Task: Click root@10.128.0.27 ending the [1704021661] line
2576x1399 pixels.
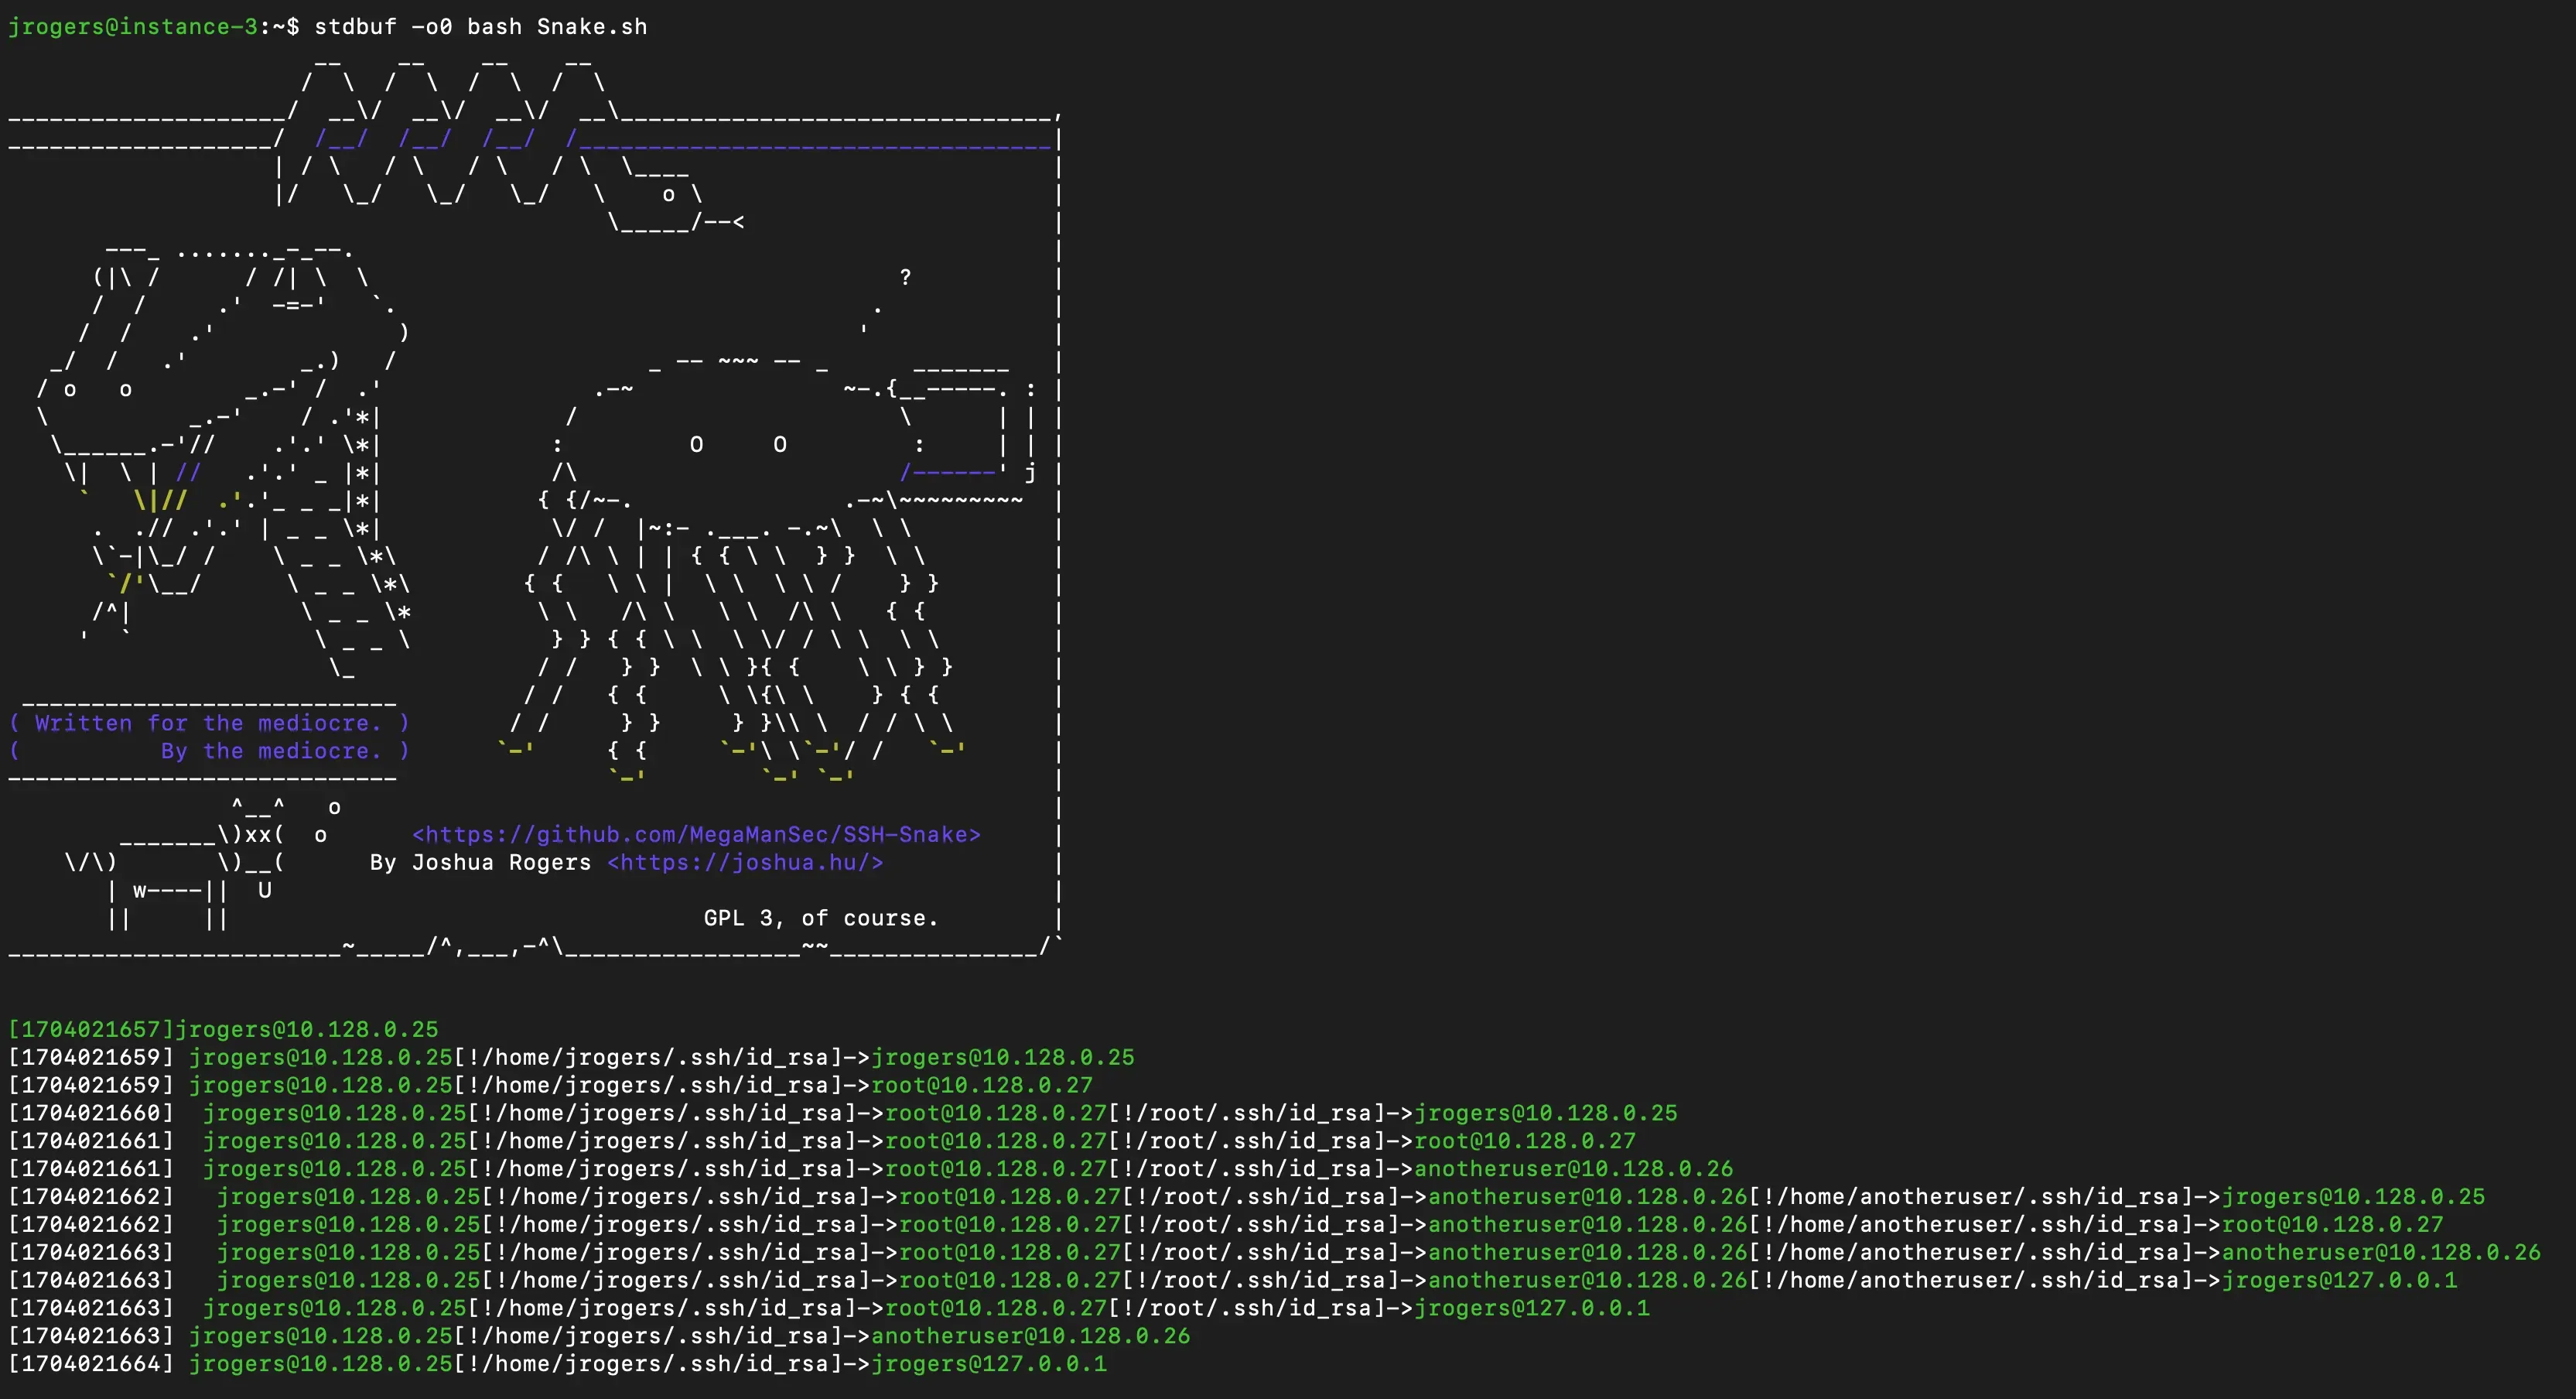Action: (1524, 1141)
